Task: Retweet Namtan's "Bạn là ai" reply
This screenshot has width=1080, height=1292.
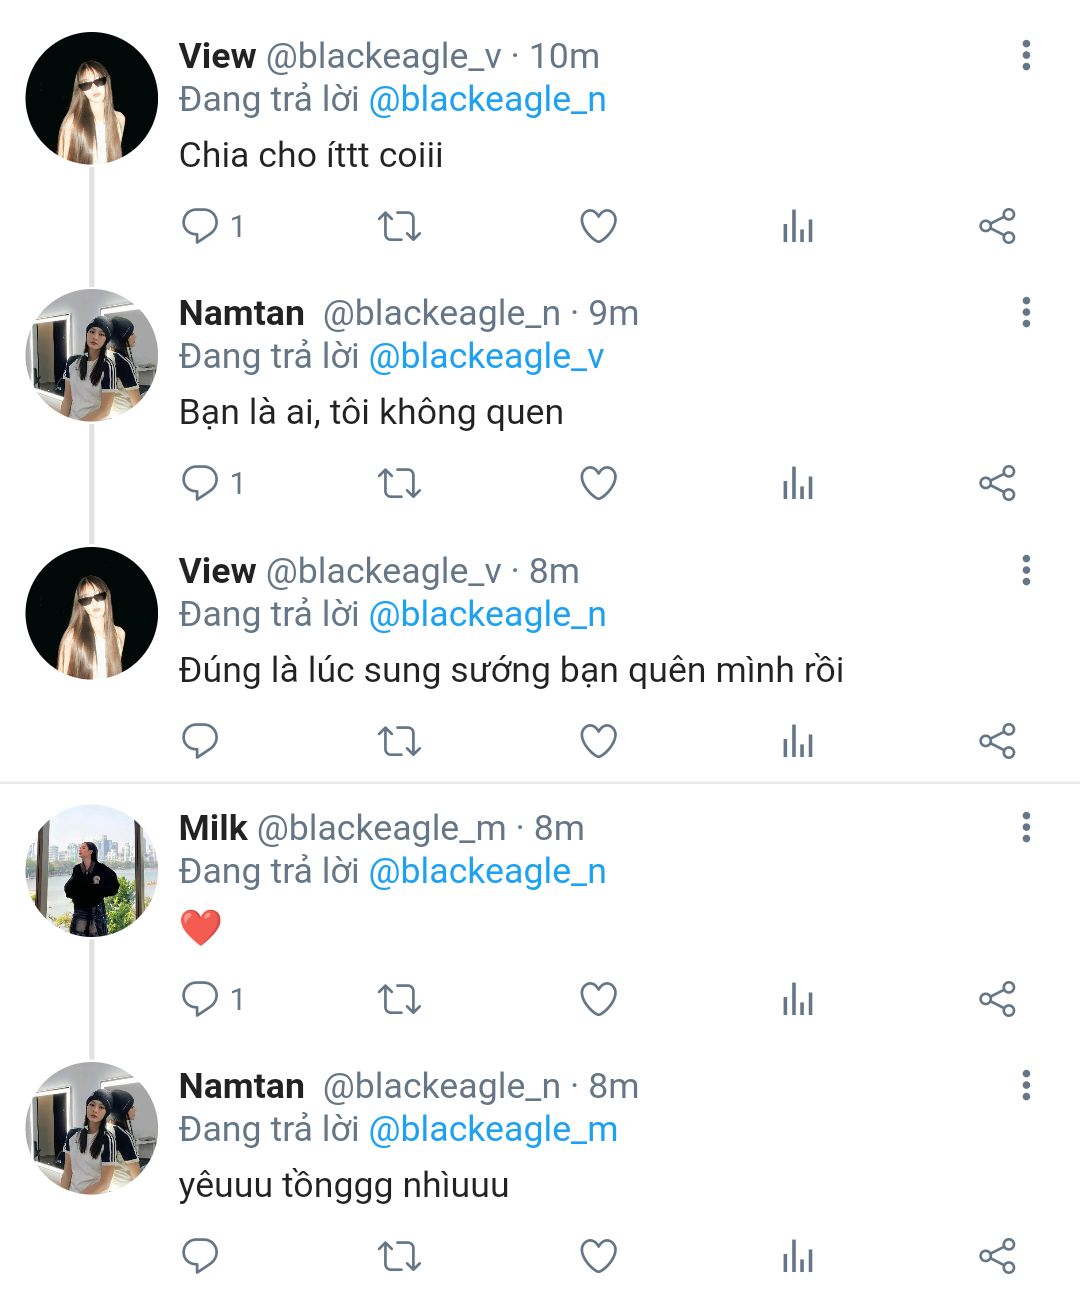Action: (399, 484)
